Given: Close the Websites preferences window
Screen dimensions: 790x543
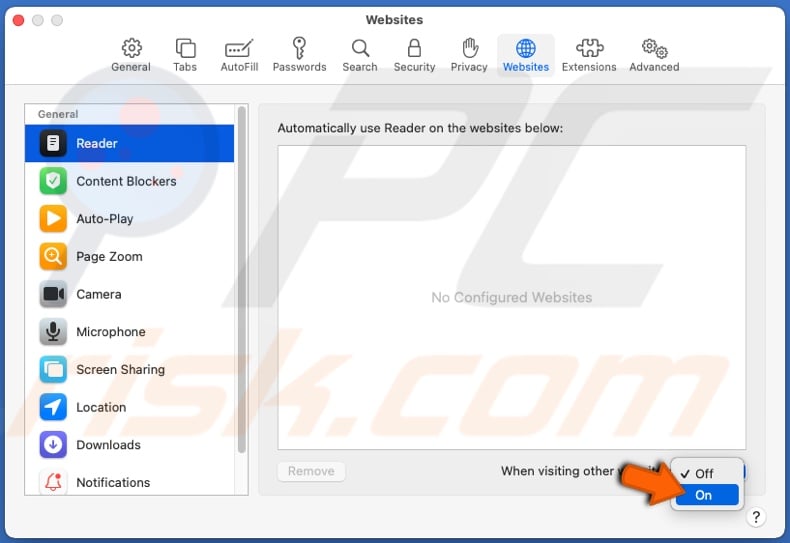Looking at the screenshot, I should click(x=19, y=20).
